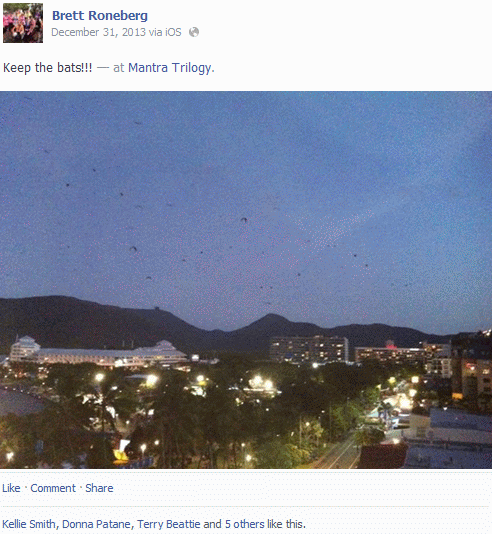Viewport: 492px width, 534px height.
Task: Click the lit apartment block in the photo
Action: pos(309,349)
